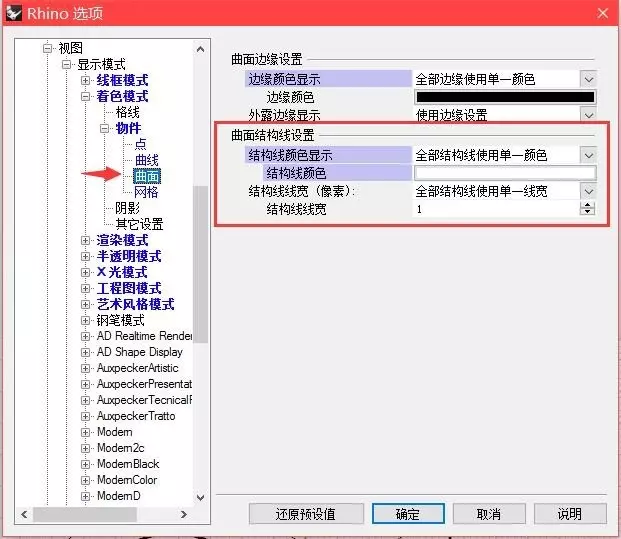Select the 艺术风格模式 display mode
Image resolution: width=621 pixels, height=539 pixels.
coord(135,304)
